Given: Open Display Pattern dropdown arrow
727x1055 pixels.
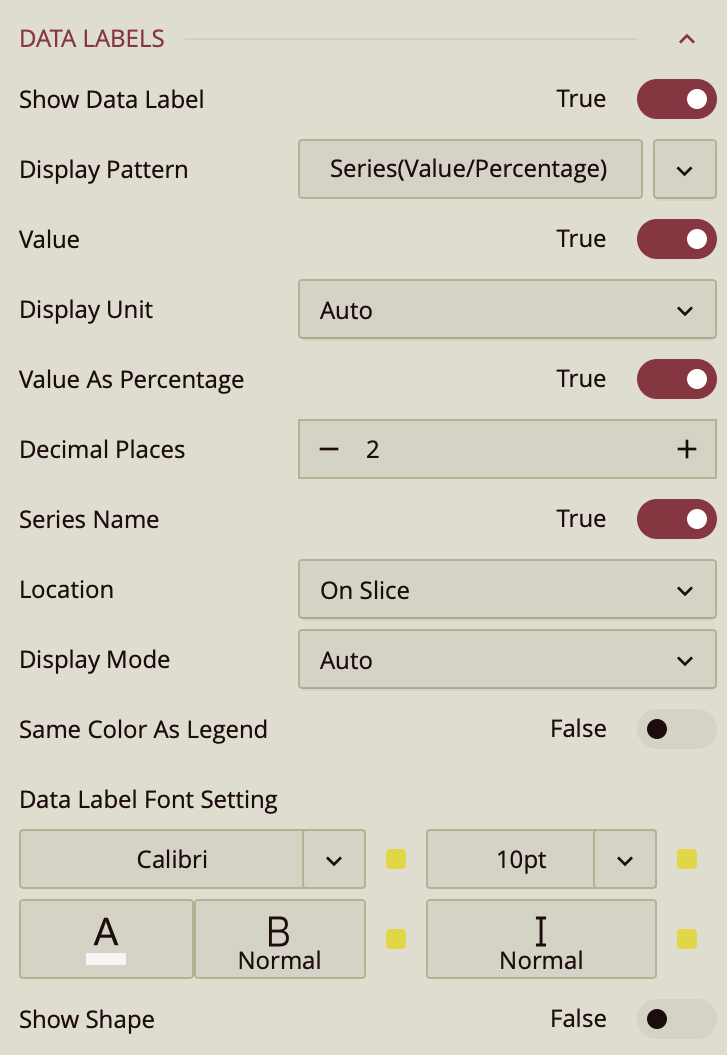Looking at the screenshot, I should click(x=684, y=170).
